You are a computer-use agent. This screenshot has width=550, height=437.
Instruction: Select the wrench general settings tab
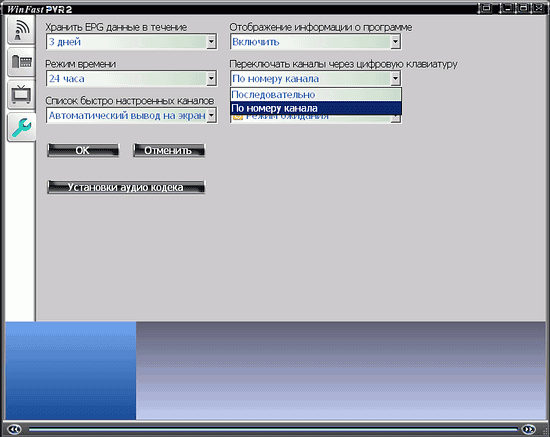click(x=21, y=128)
